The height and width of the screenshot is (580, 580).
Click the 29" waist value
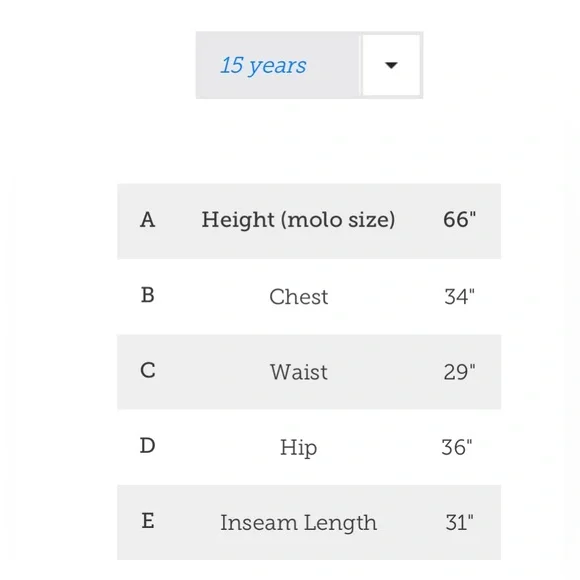click(459, 372)
